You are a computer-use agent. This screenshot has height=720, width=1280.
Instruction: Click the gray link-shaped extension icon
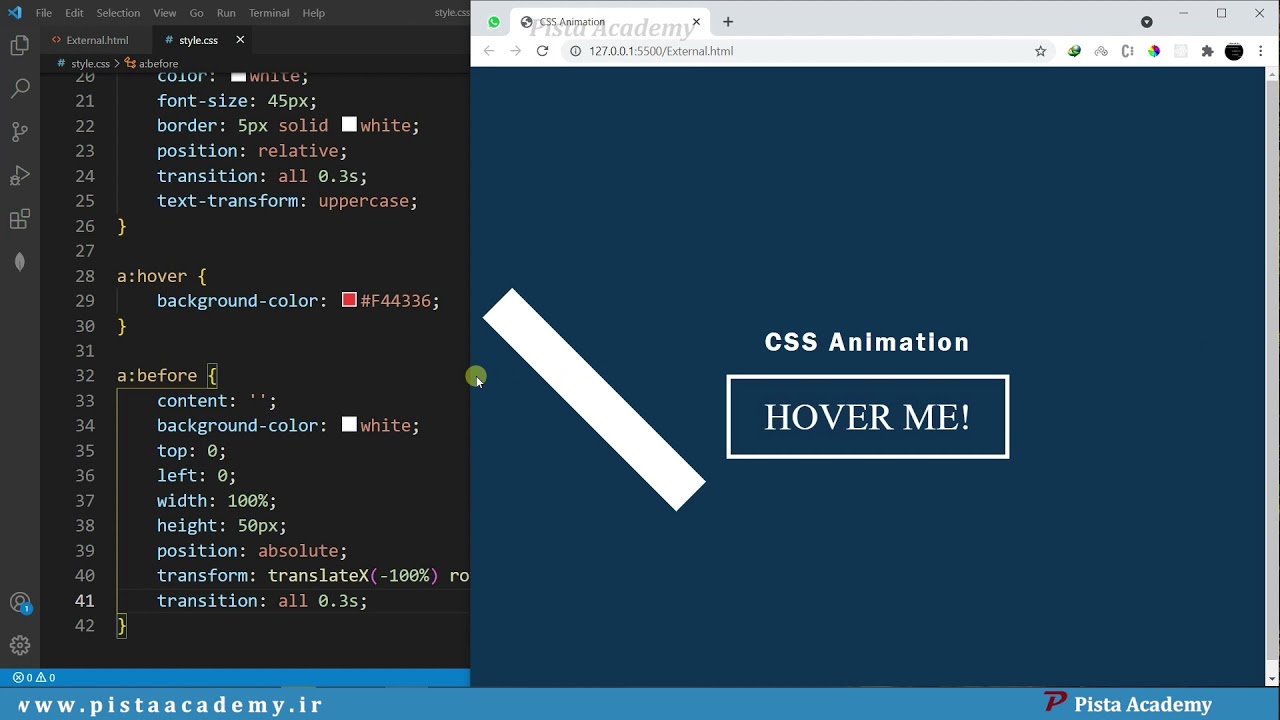(1101, 51)
